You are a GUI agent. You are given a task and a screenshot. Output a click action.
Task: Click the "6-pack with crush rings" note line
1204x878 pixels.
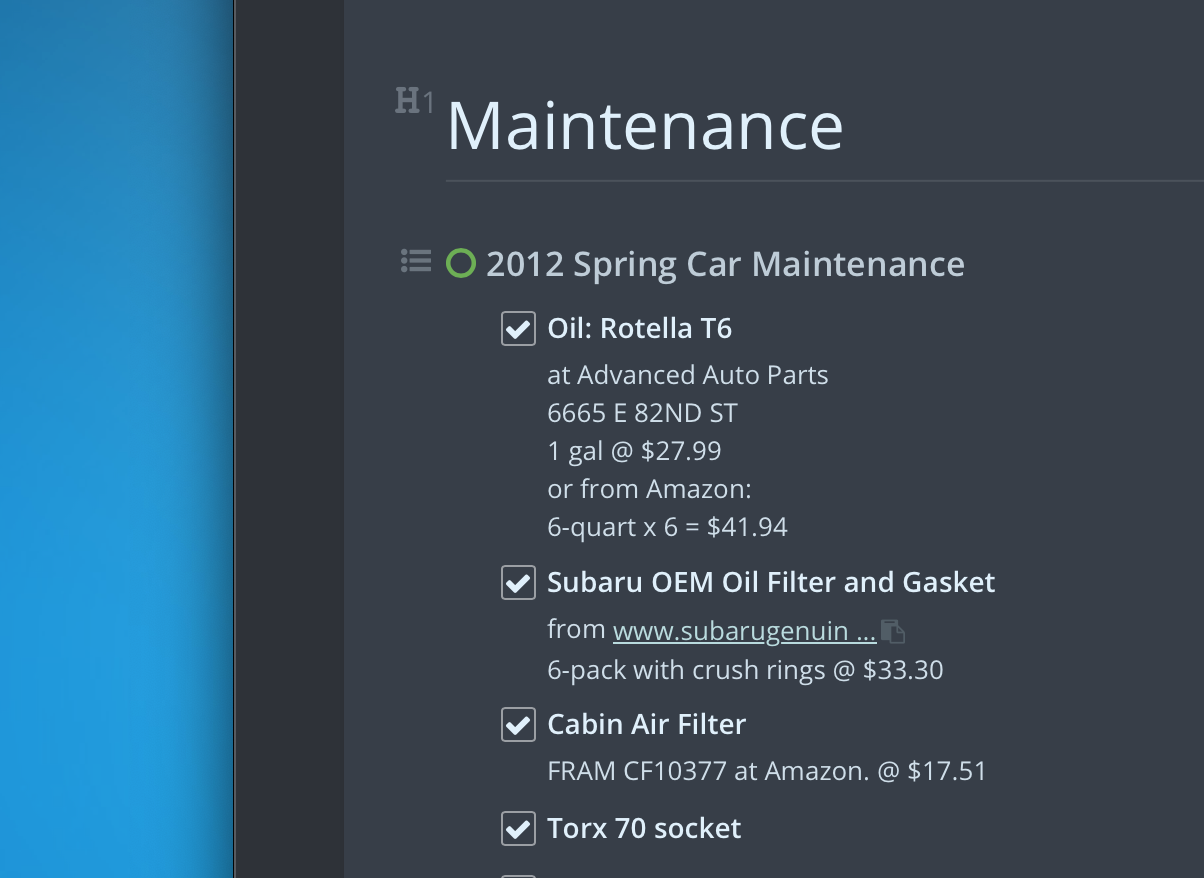coord(744,669)
